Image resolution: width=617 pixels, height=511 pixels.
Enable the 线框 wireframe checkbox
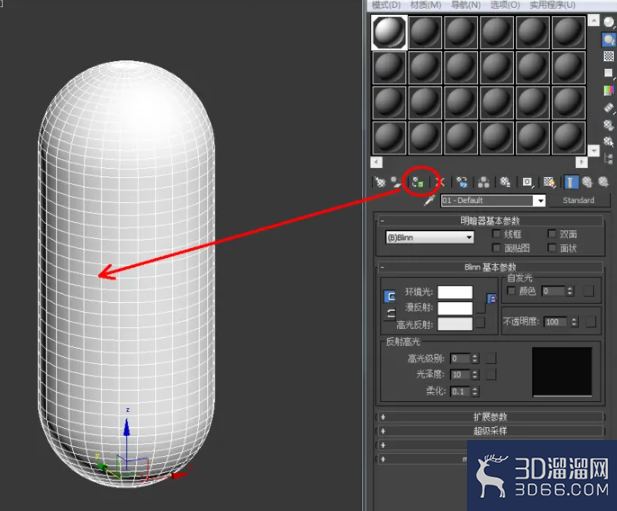click(497, 234)
